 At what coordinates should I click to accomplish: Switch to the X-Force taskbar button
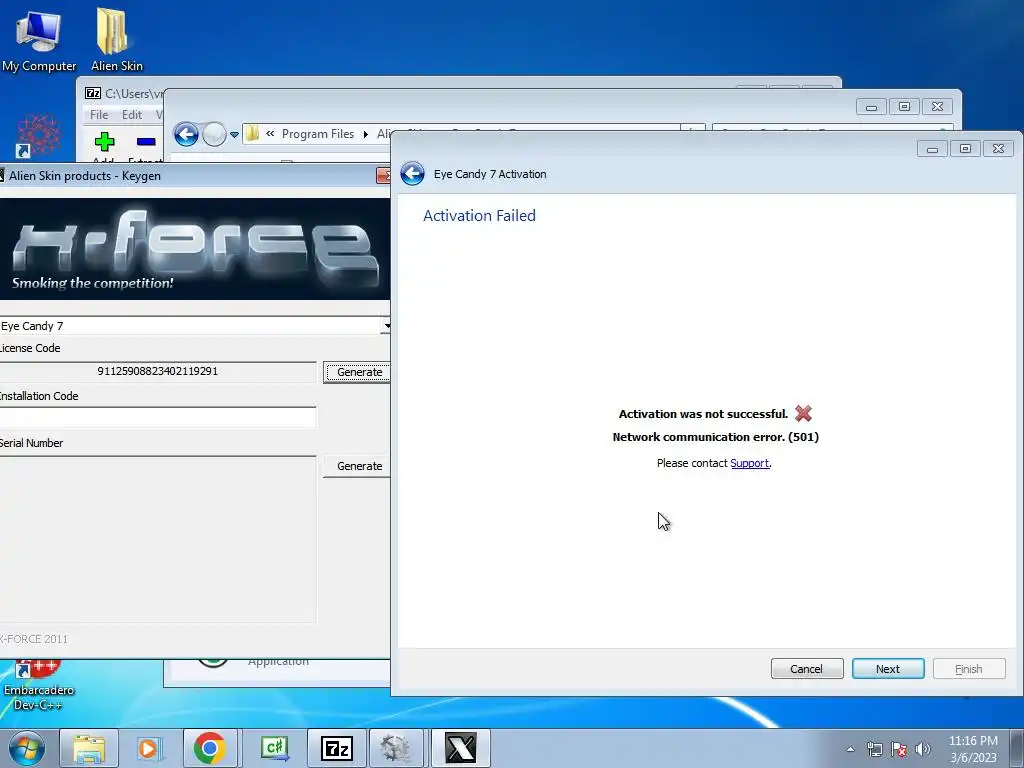pos(460,748)
